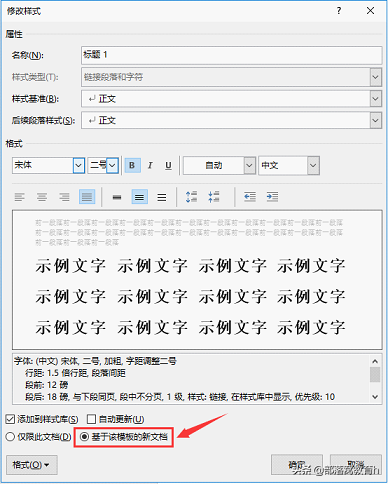388x484 pixels.
Task: Apply justified alignment to paragraph
Action: point(87,197)
